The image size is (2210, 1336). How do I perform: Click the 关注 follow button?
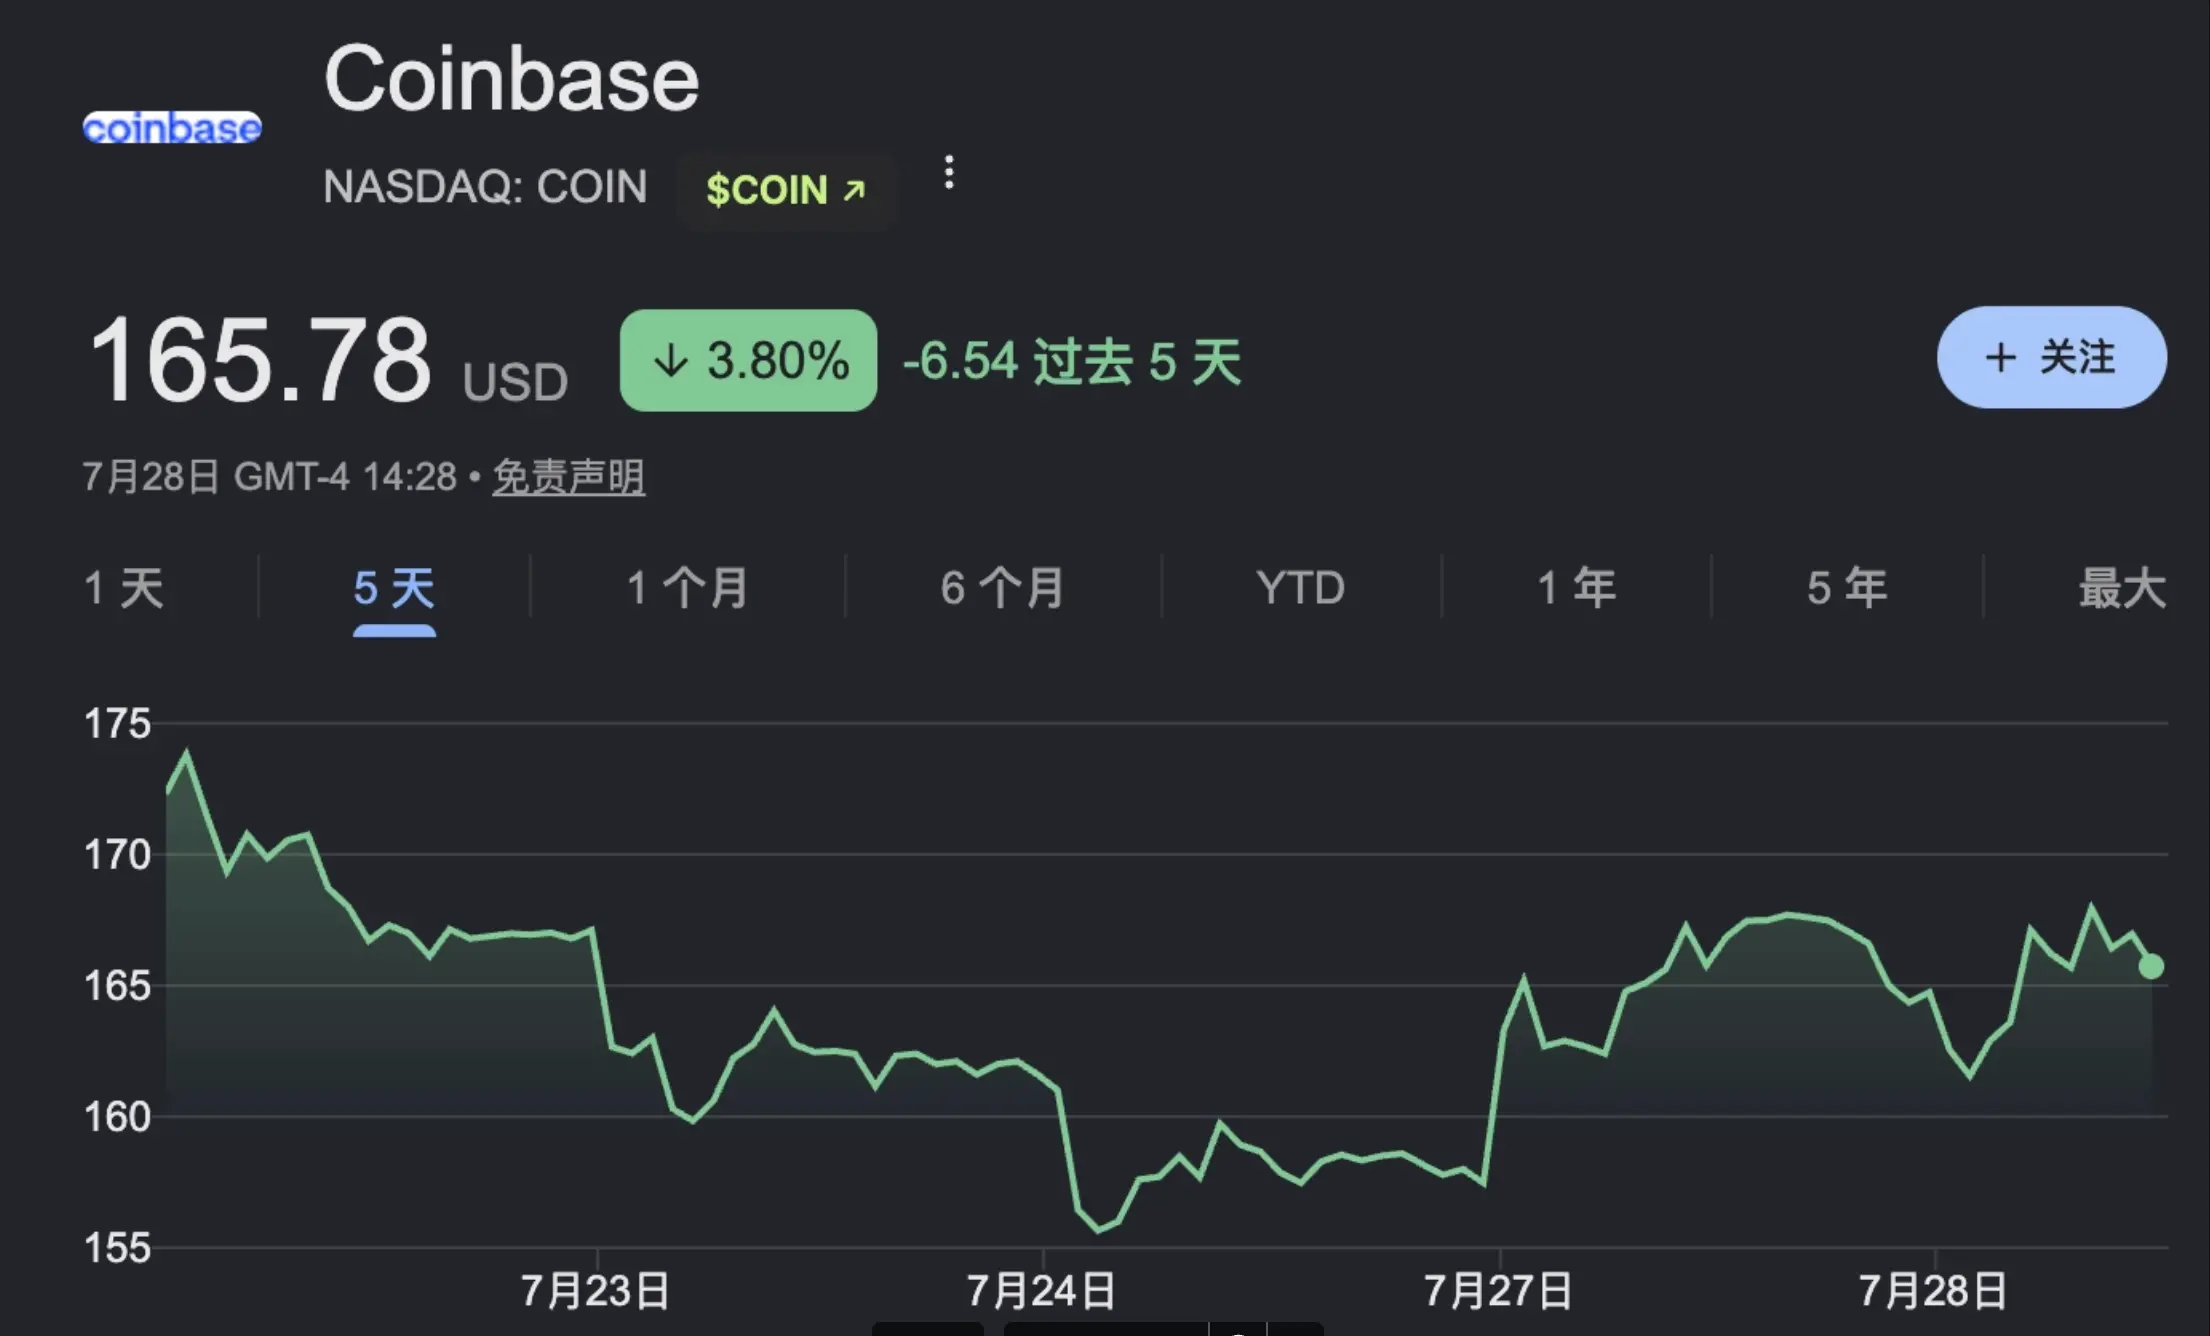pyautogui.click(x=2051, y=357)
